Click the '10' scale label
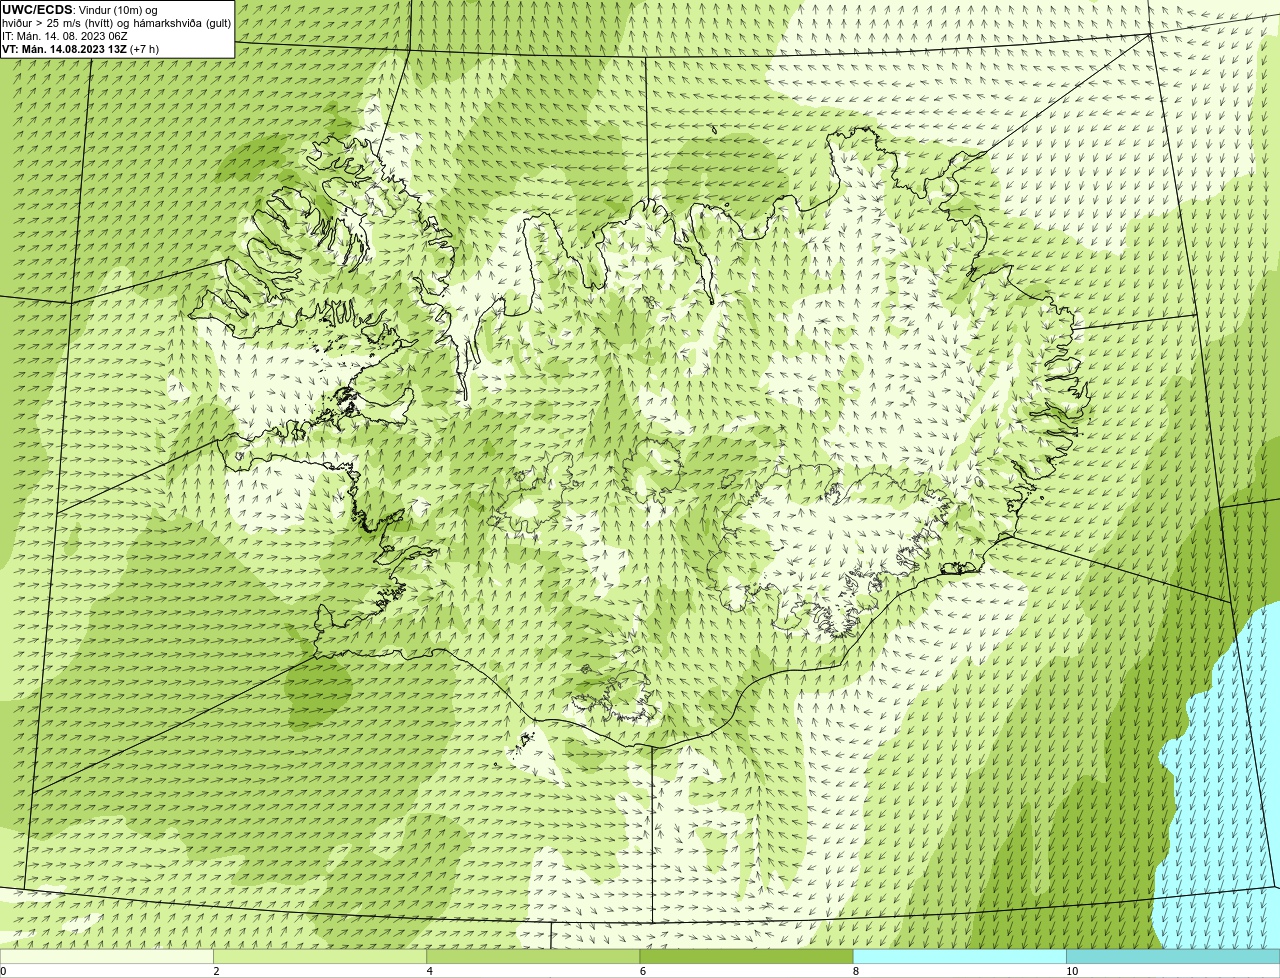Image resolution: width=1280 pixels, height=978 pixels. (x=1072, y=971)
